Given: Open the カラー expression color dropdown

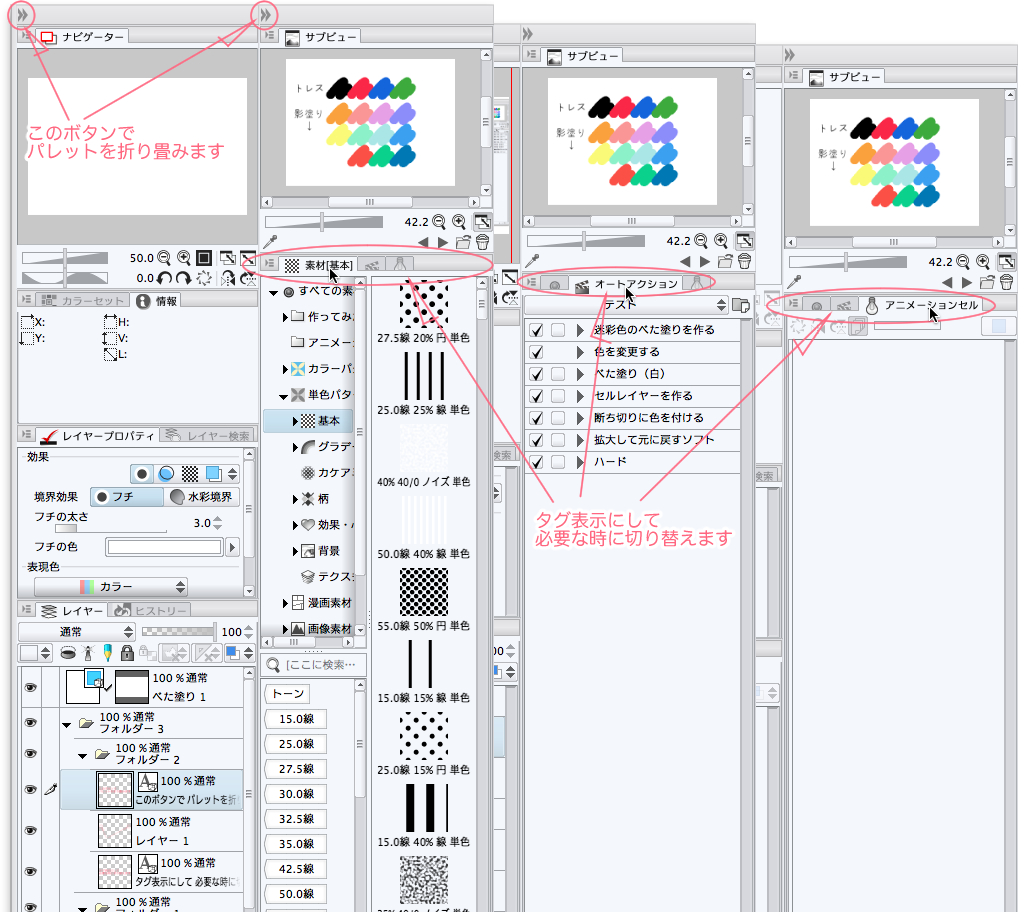Looking at the screenshot, I should pos(111,586).
